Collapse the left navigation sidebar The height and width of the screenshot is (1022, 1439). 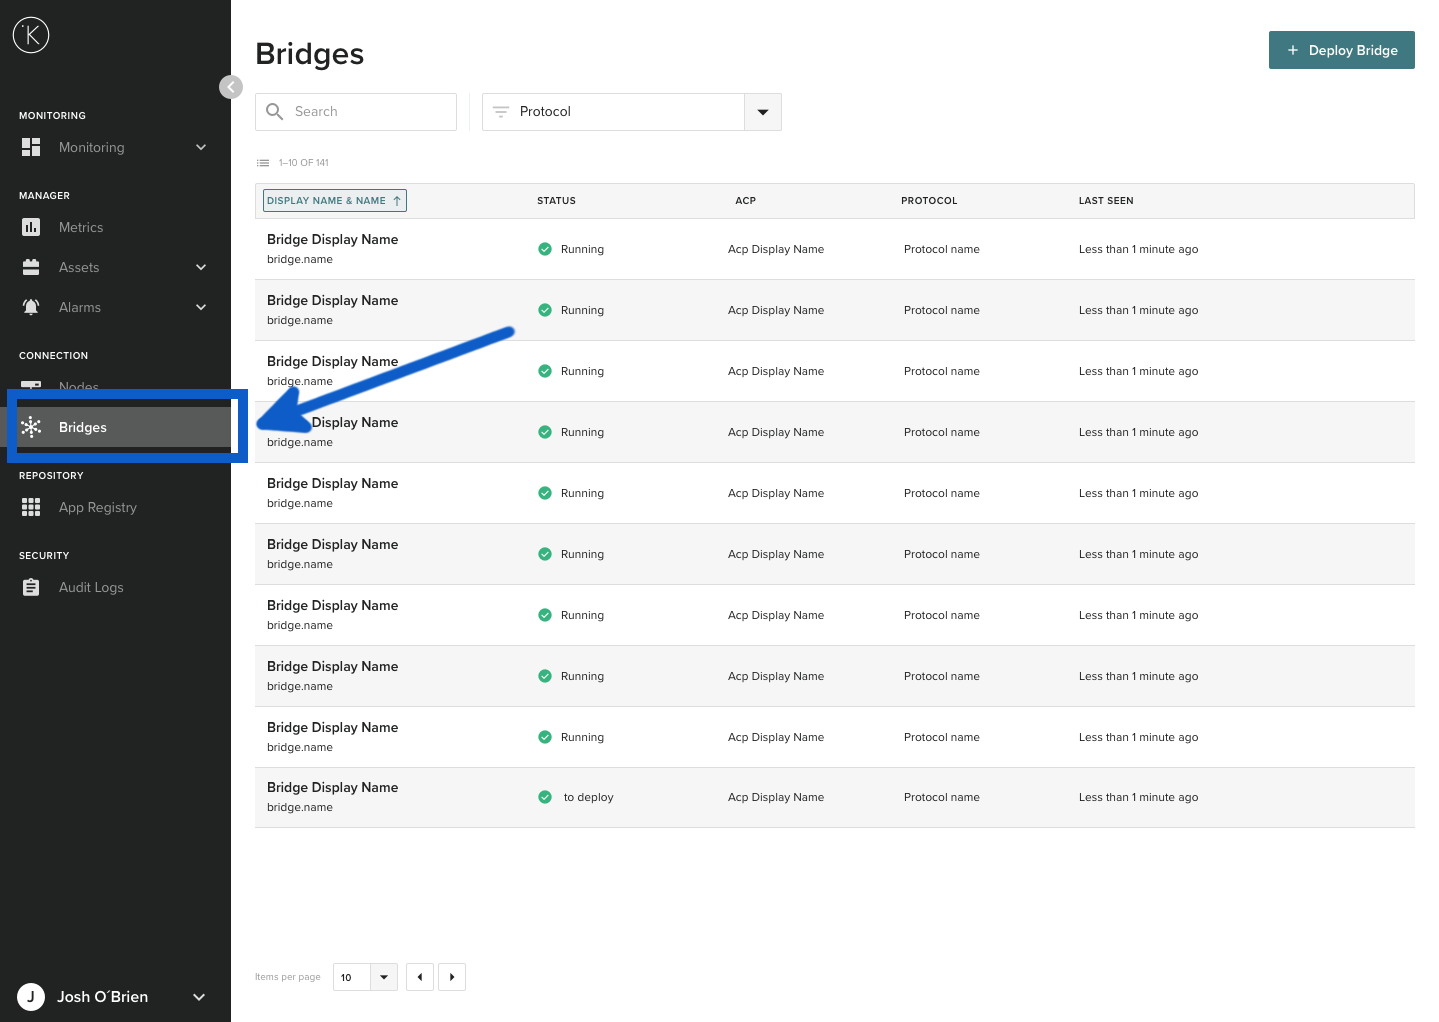[x=231, y=87]
